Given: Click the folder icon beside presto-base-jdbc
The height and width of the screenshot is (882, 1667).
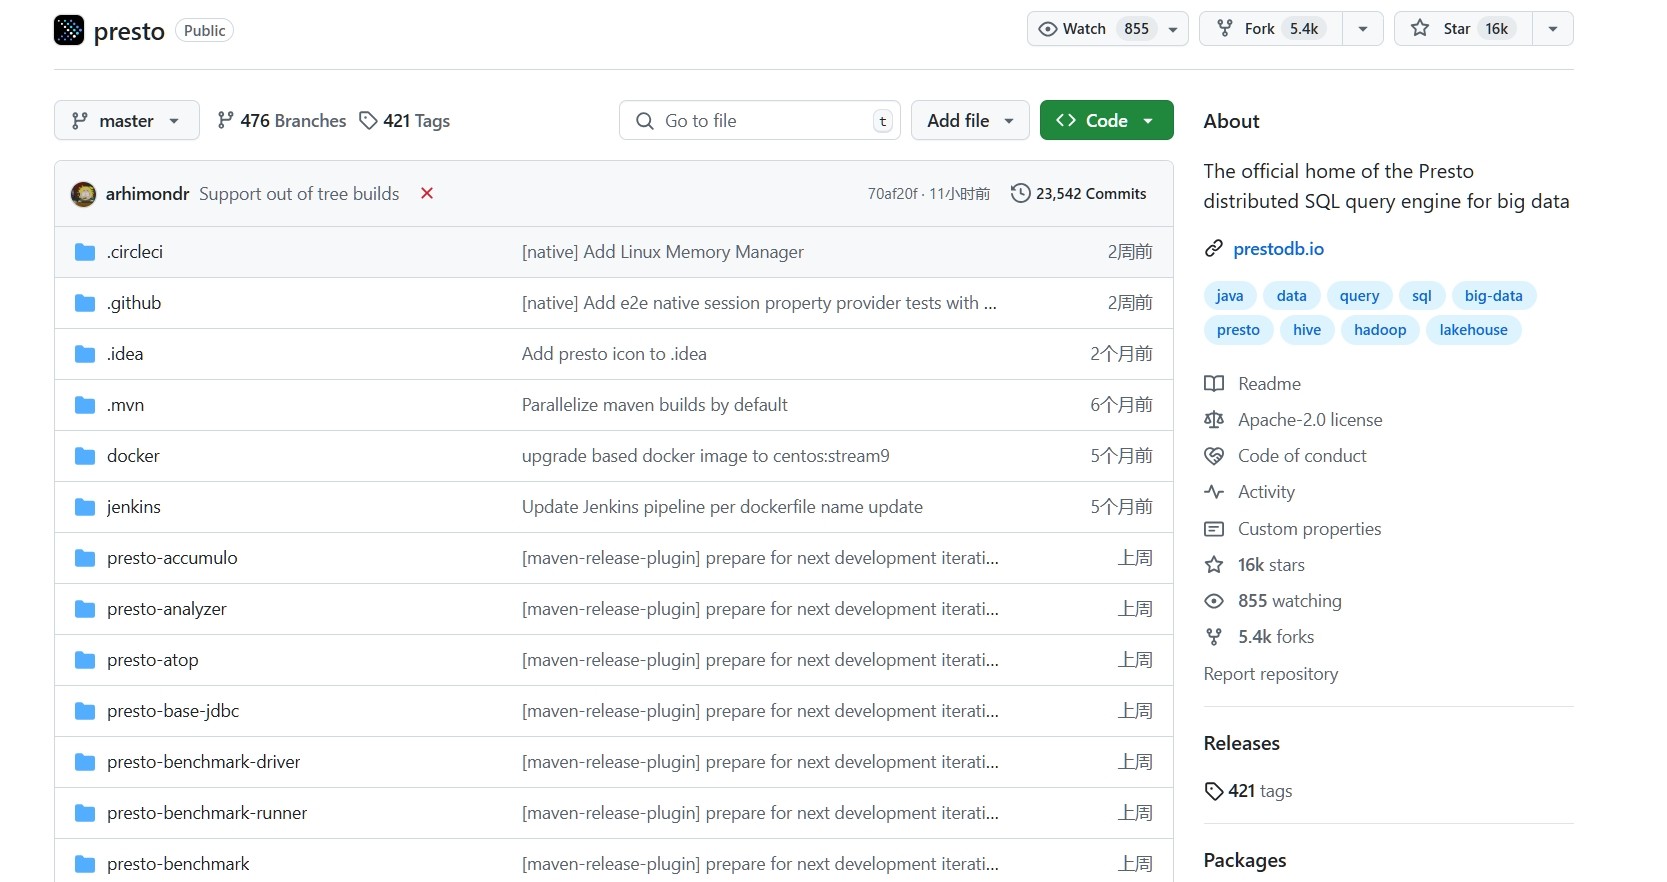Looking at the screenshot, I should point(85,711).
